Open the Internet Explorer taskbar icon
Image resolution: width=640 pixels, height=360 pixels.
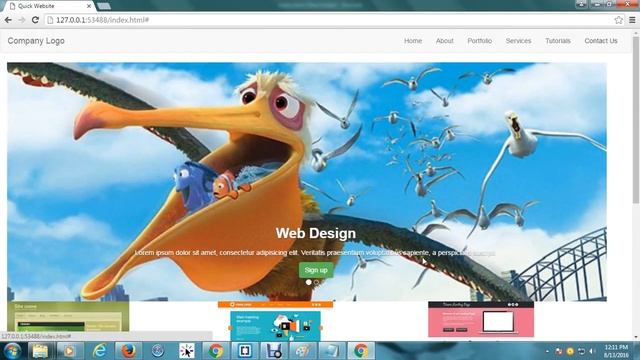(99, 351)
